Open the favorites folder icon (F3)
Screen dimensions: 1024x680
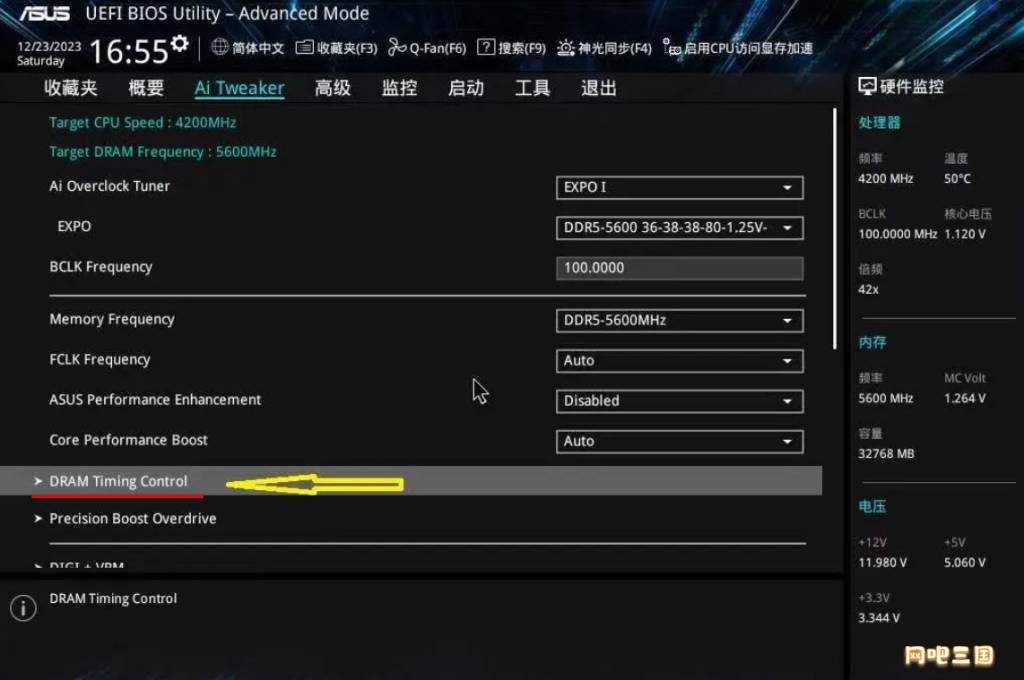tap(304, 47)
